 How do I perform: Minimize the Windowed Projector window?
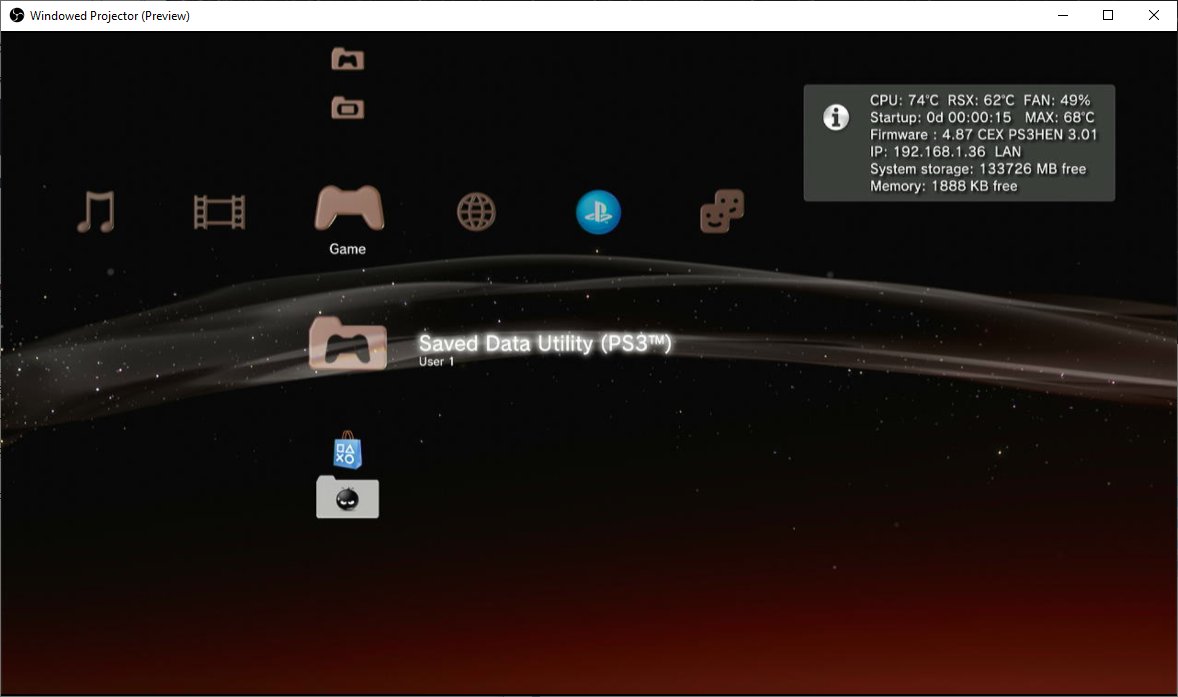pyautogui.click(x=1062, y=15)
